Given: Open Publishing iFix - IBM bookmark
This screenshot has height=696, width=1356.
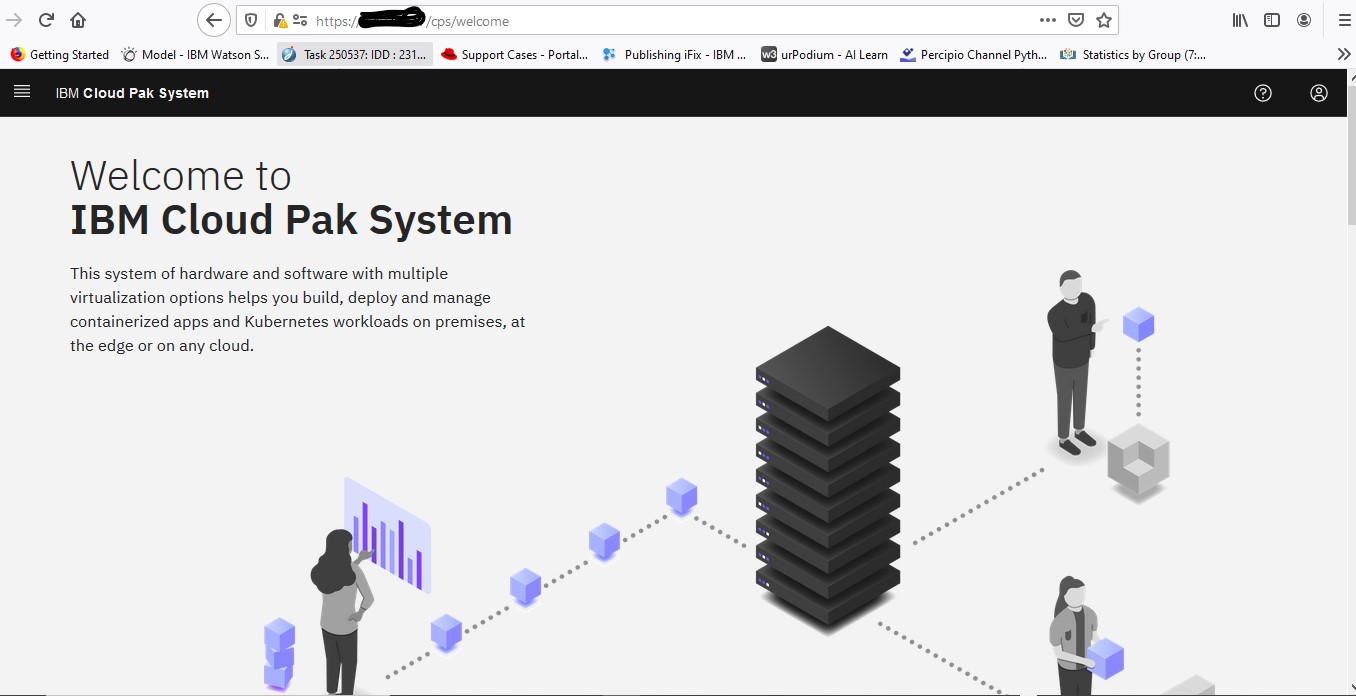Looking at the screenshot, I should (x=675, y=55).
